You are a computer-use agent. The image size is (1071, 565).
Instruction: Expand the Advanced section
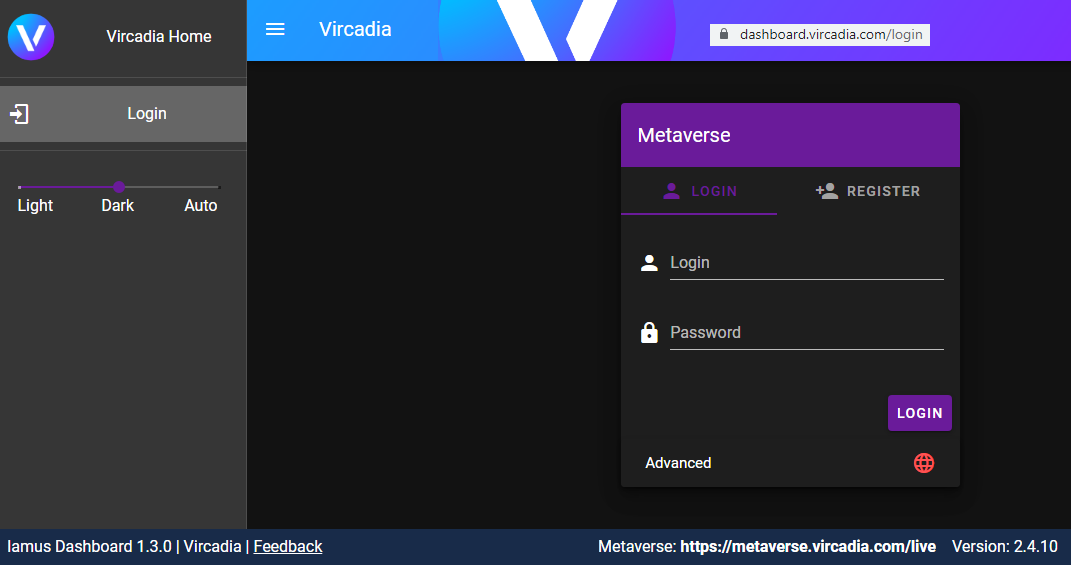pos(790,463)
